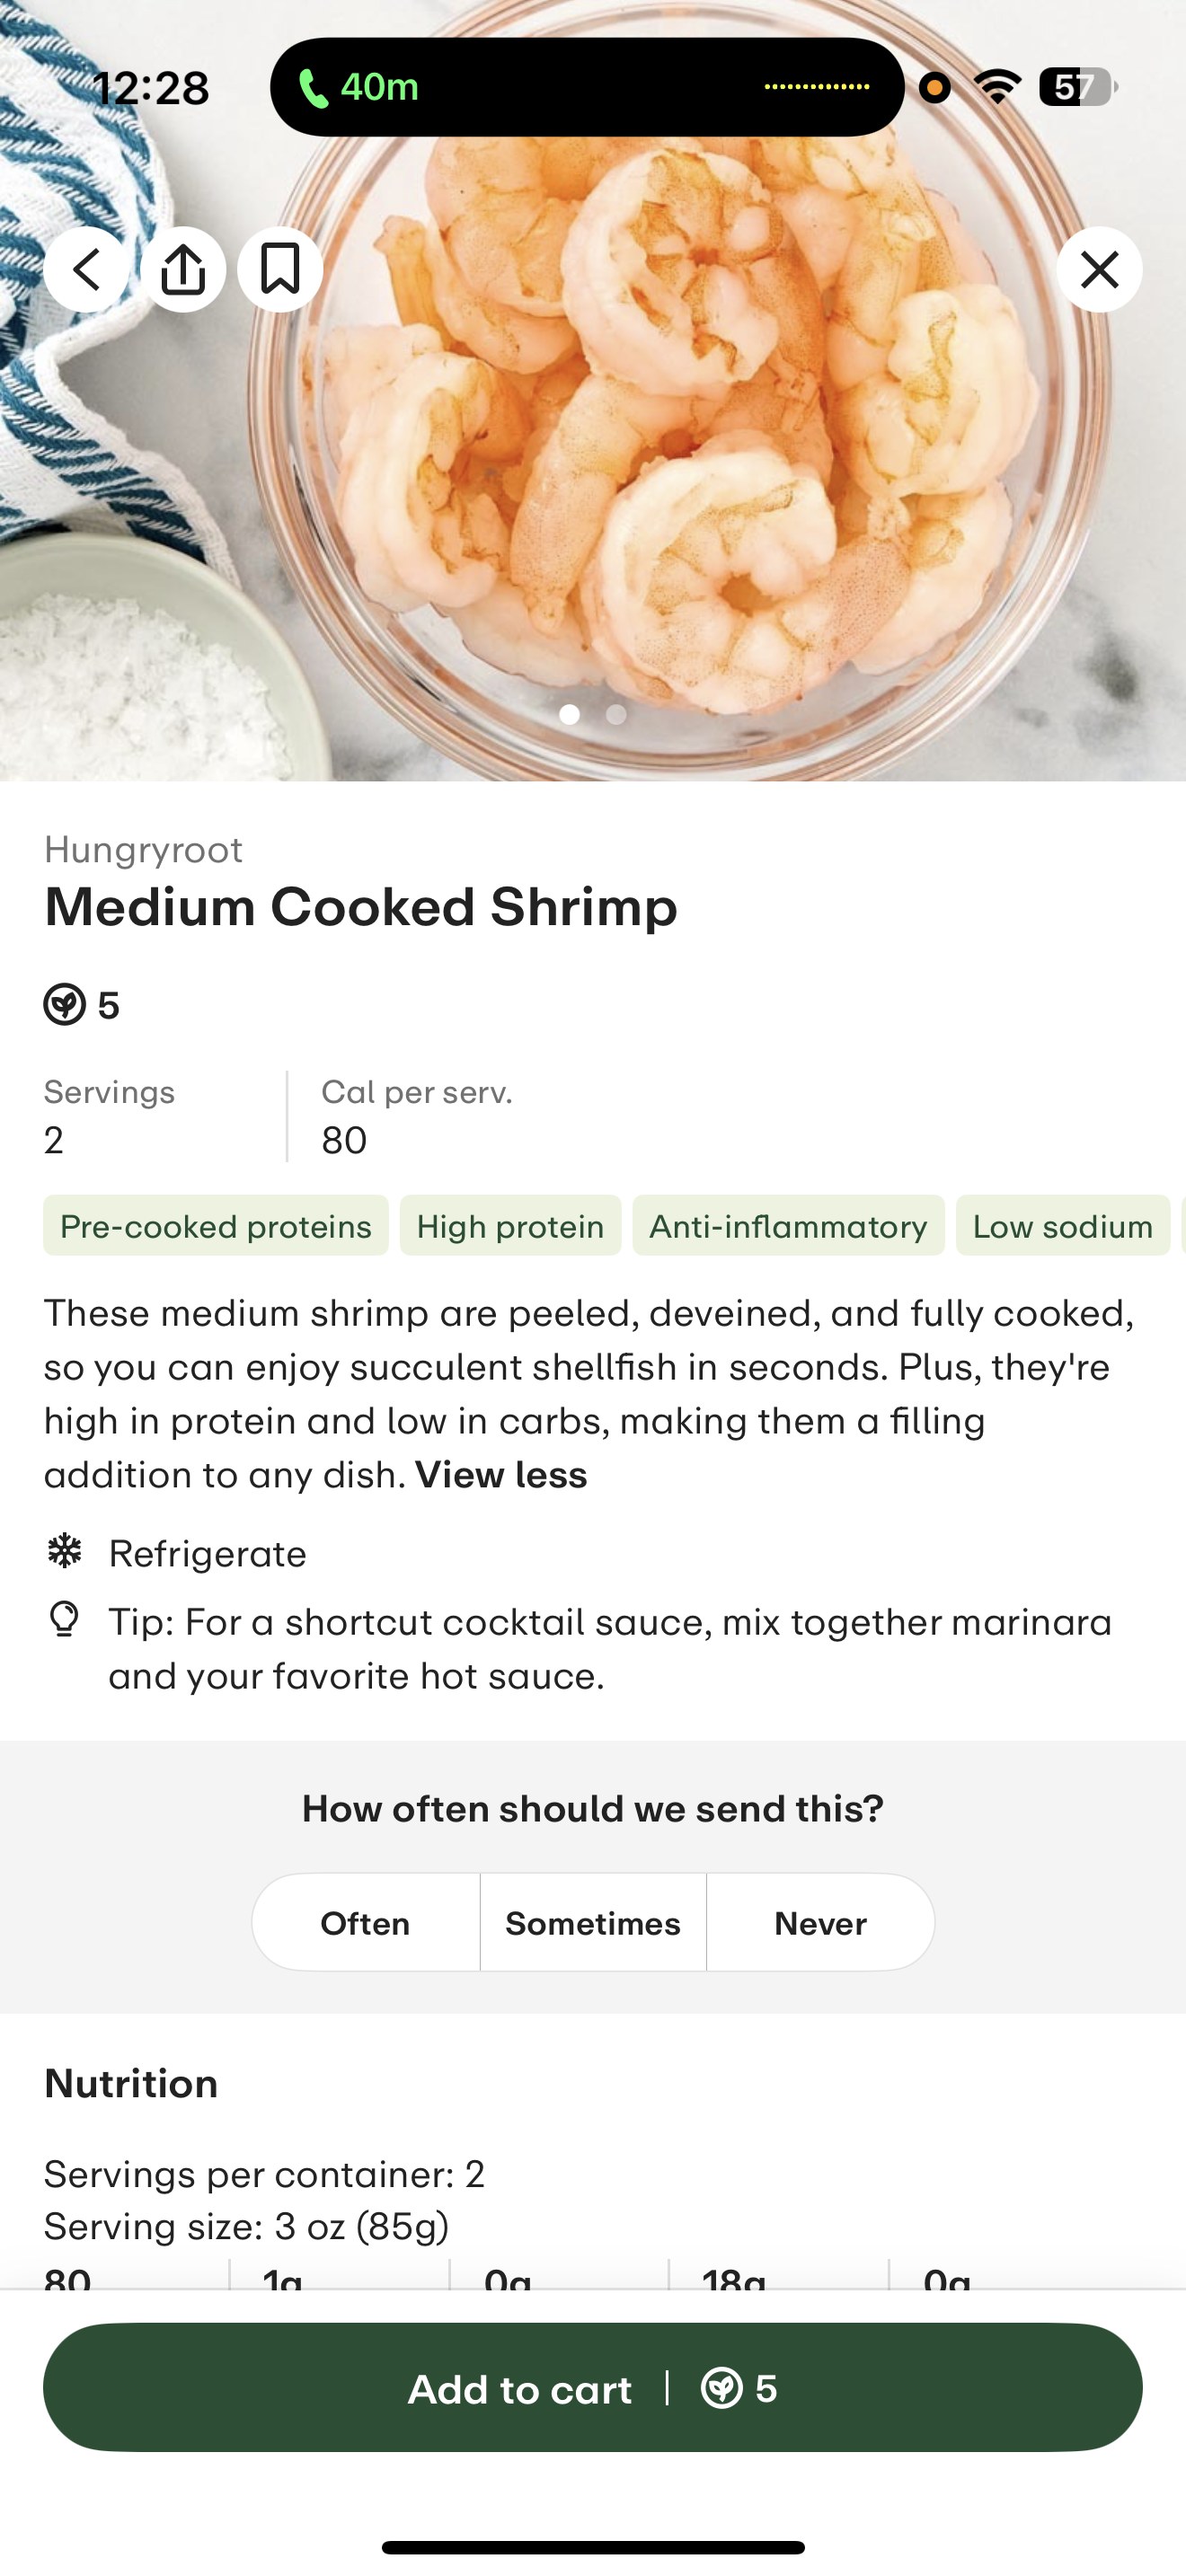Open the High protein tag
The height and width of the screenshot is (2576, 1186).
point(510,1226)
